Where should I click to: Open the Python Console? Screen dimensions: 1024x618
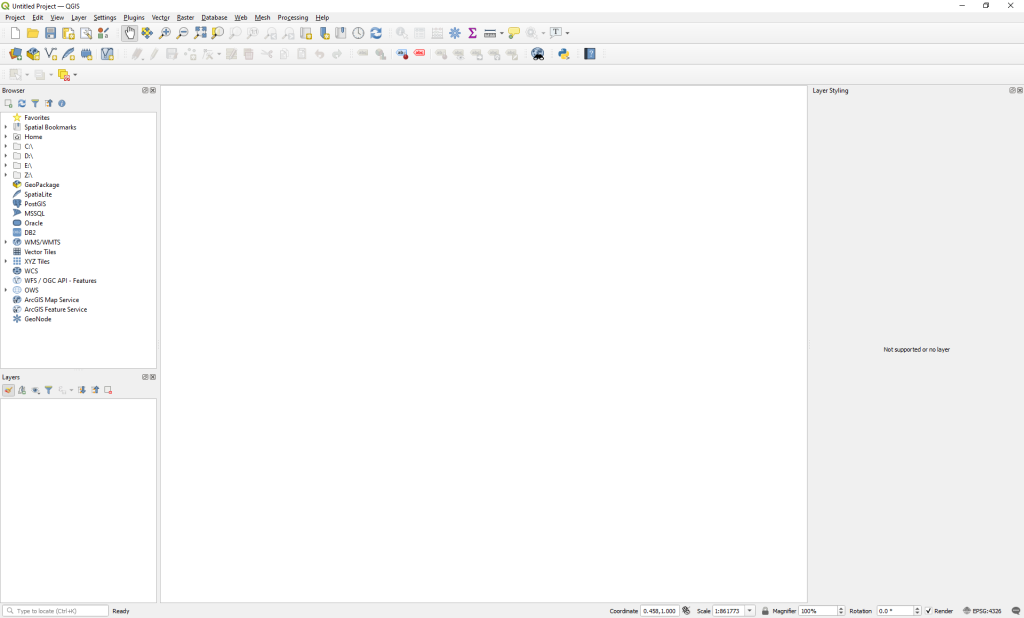pos(563,53)
